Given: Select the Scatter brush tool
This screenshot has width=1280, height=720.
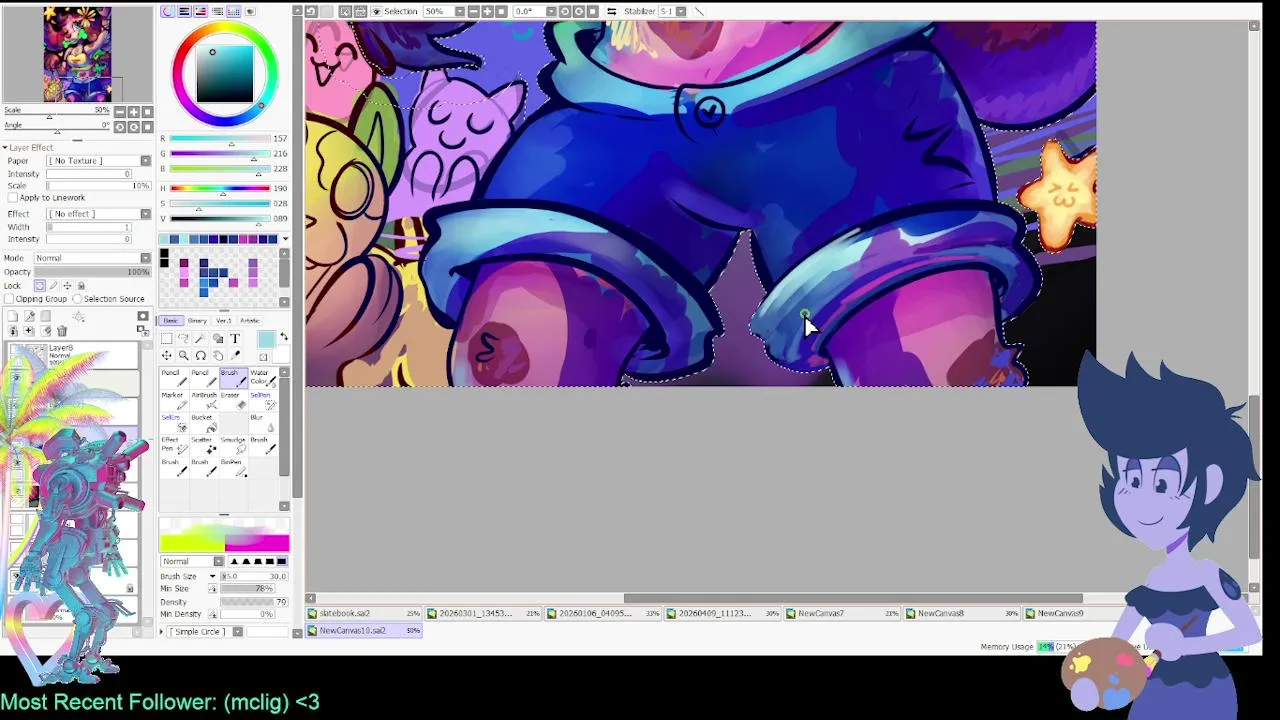Looking at the screenshot, I should tap(204, 445).
